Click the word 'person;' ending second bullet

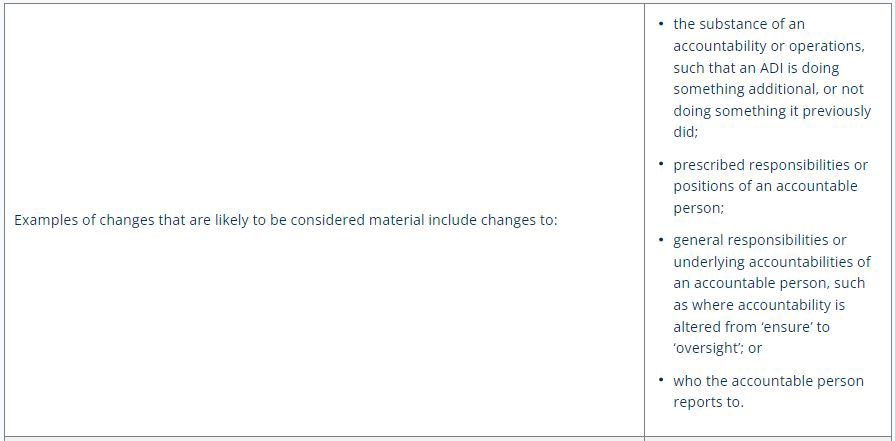pos(699,209)
